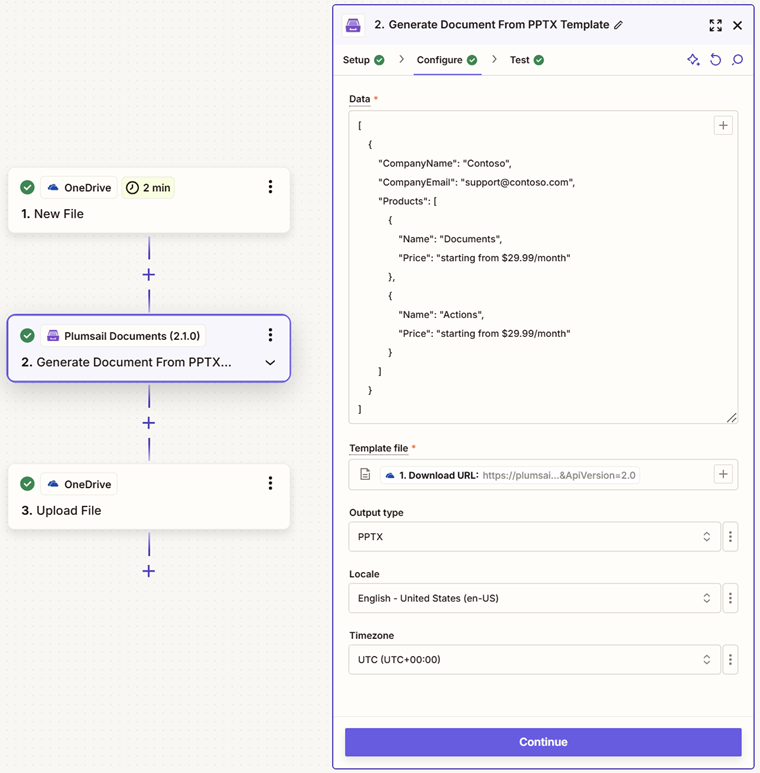Add a step after Generate Document
The image size is (760, 773).
[149, 423]
